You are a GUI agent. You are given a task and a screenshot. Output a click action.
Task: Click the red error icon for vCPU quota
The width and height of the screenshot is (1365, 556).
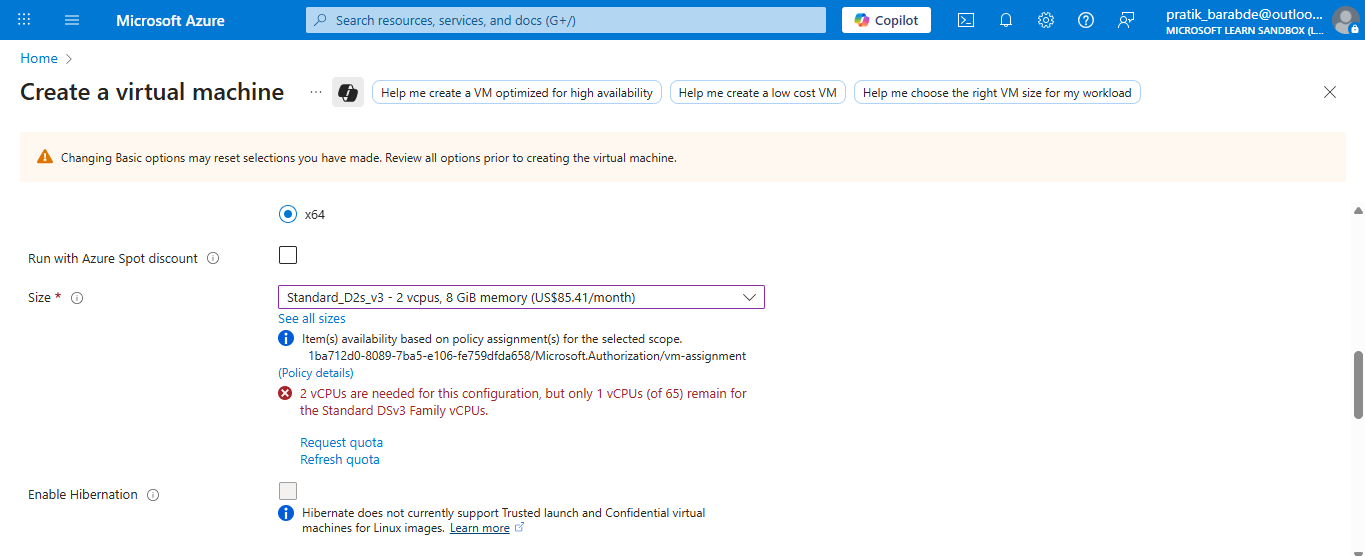point(285,394)
